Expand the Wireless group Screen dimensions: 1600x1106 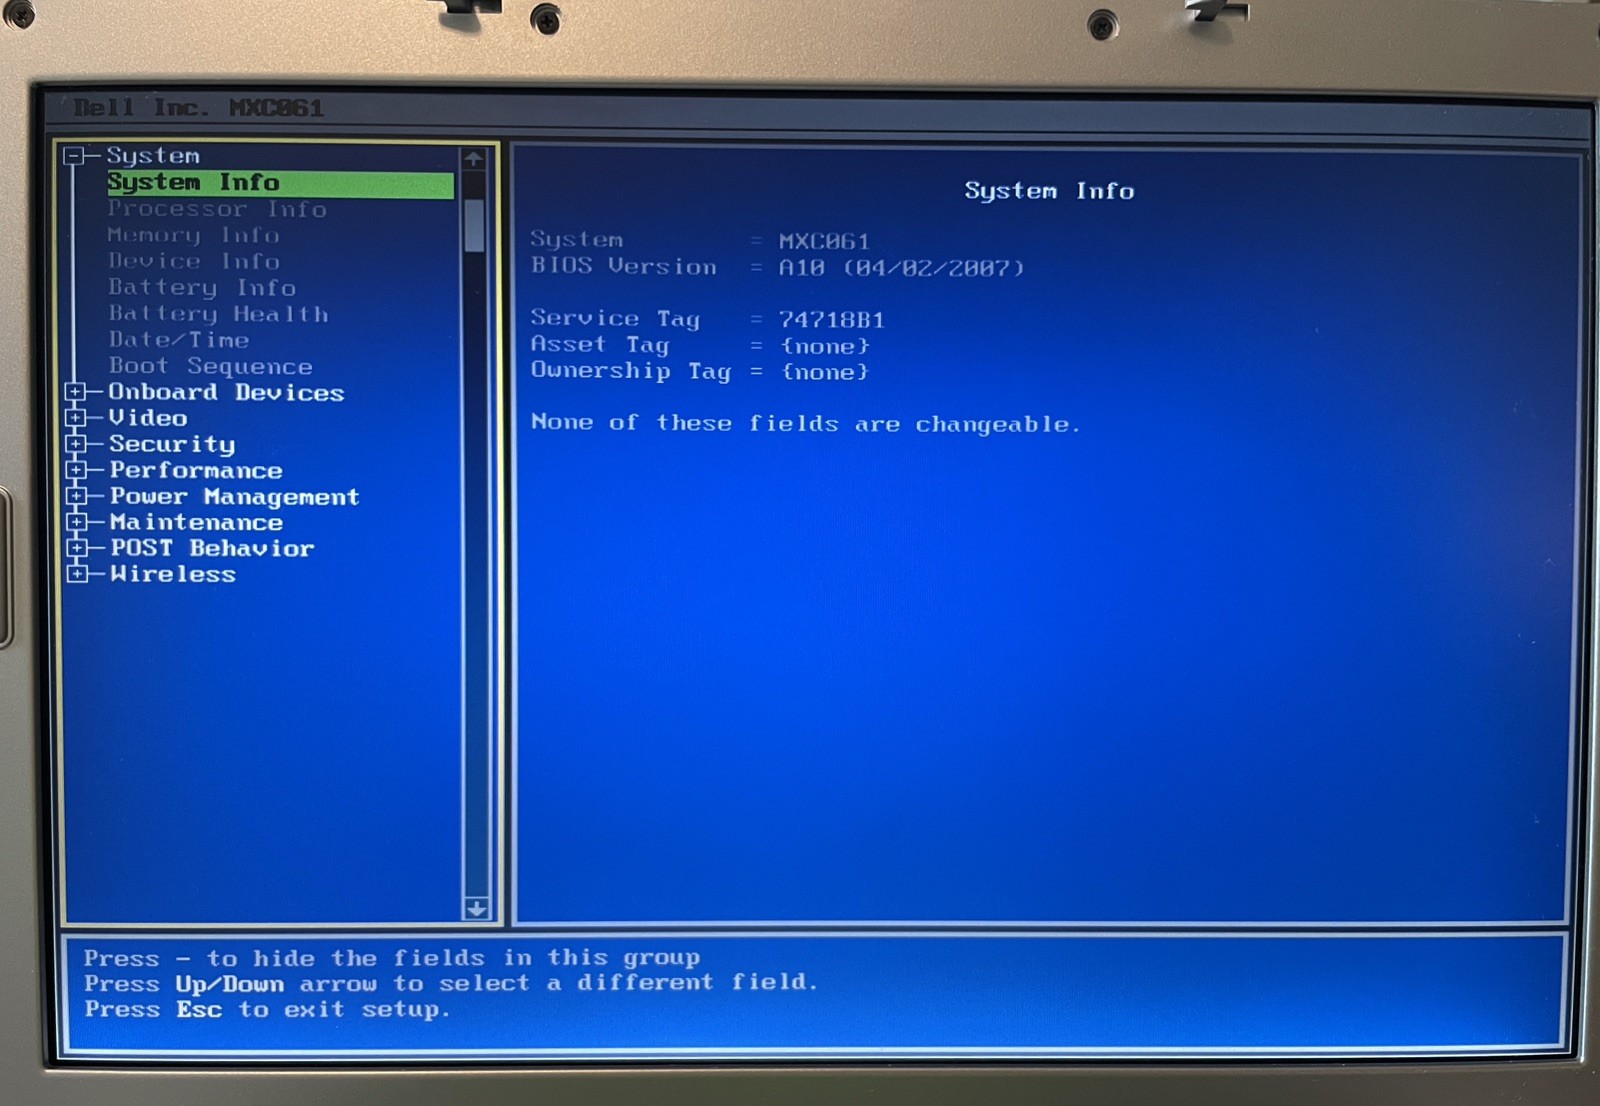coord(76,574)
